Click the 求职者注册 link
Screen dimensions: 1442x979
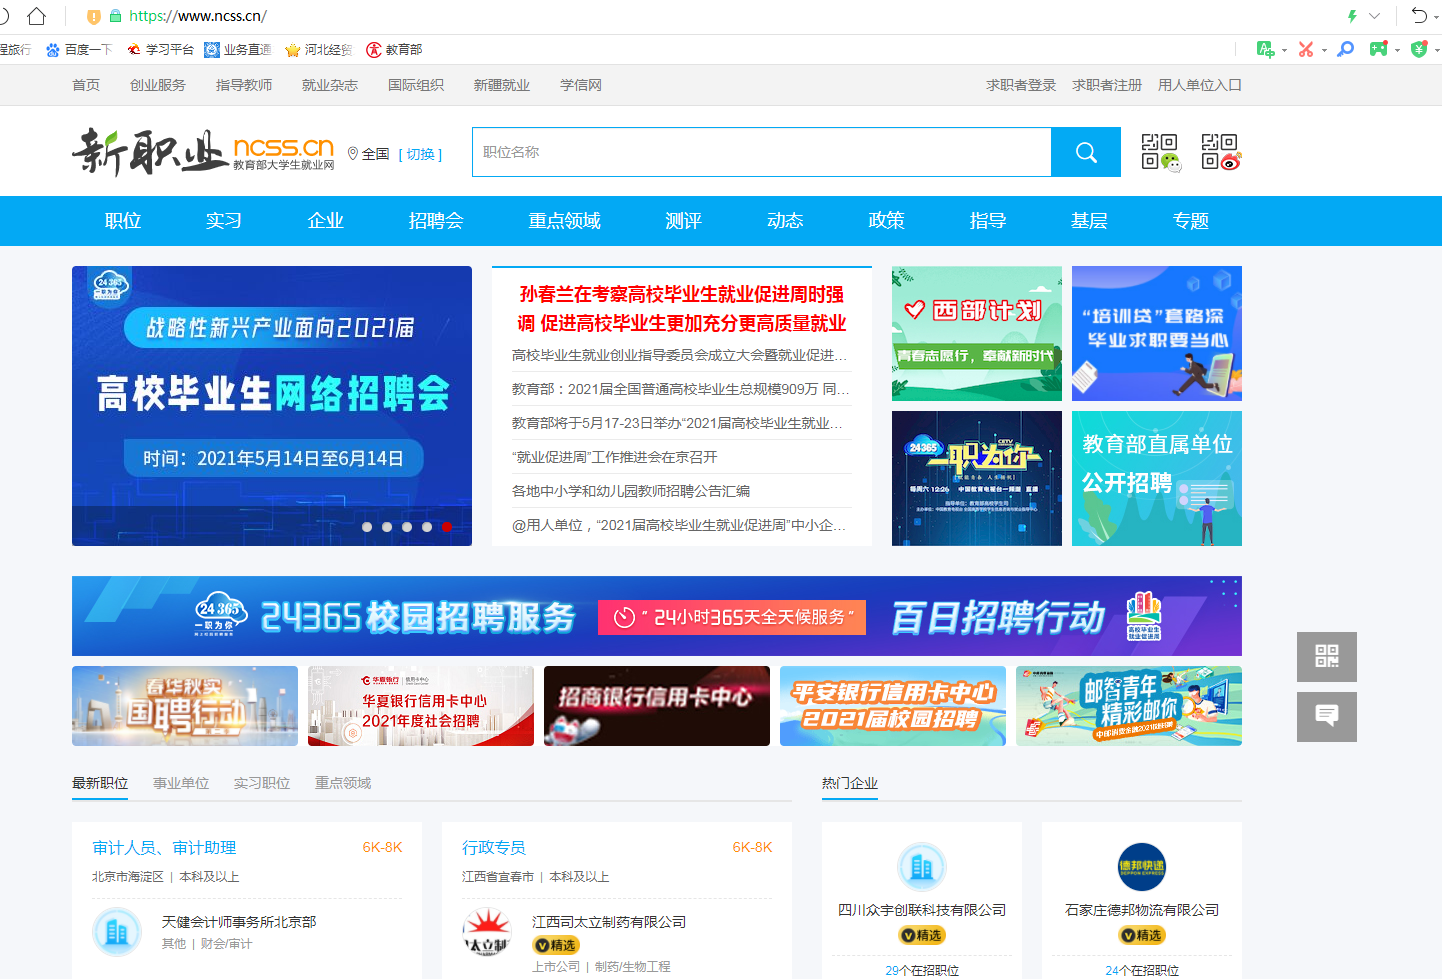(1106, 85)
